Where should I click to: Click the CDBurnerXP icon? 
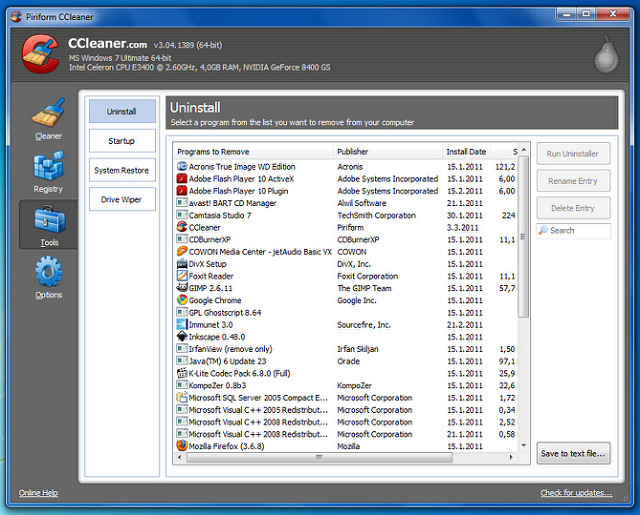click(x=182, y=239)
